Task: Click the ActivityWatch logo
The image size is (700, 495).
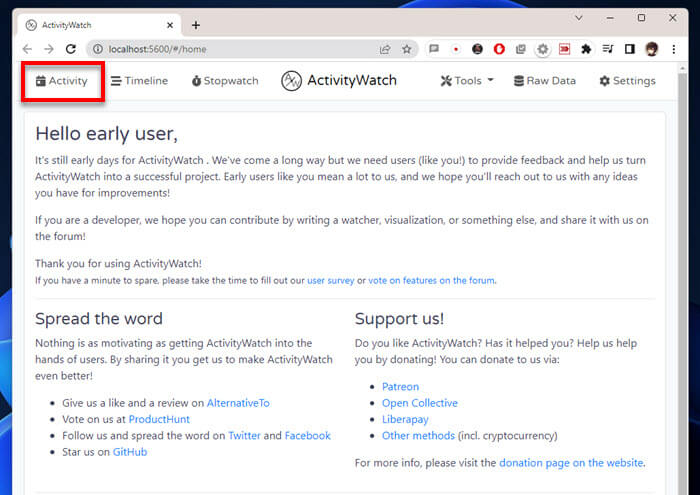Action: (x=338, y=81)
